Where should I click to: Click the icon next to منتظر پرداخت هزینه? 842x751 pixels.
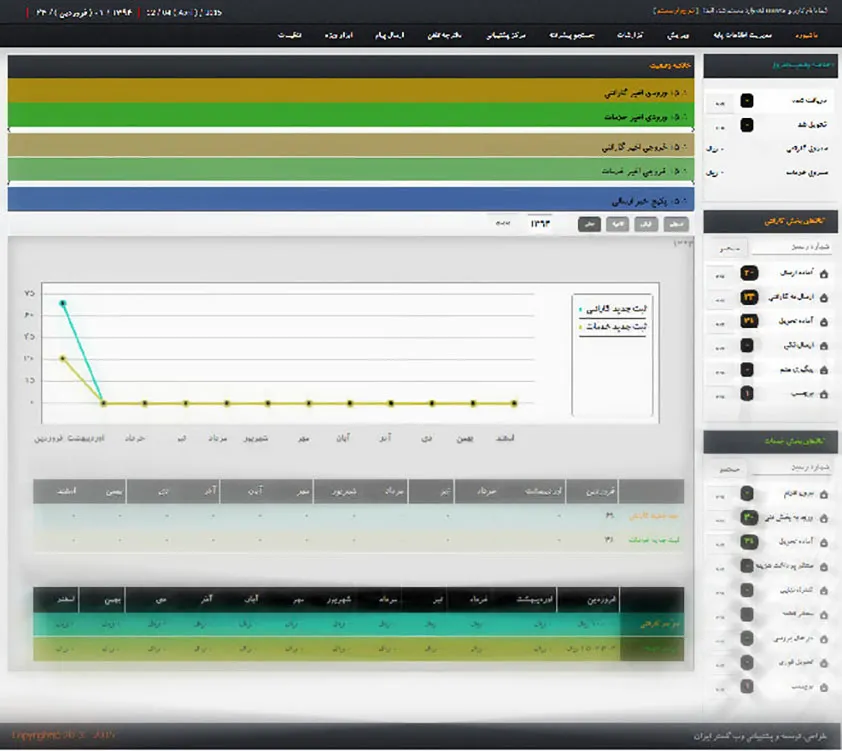pyautogui.click(x=824, y=566)
